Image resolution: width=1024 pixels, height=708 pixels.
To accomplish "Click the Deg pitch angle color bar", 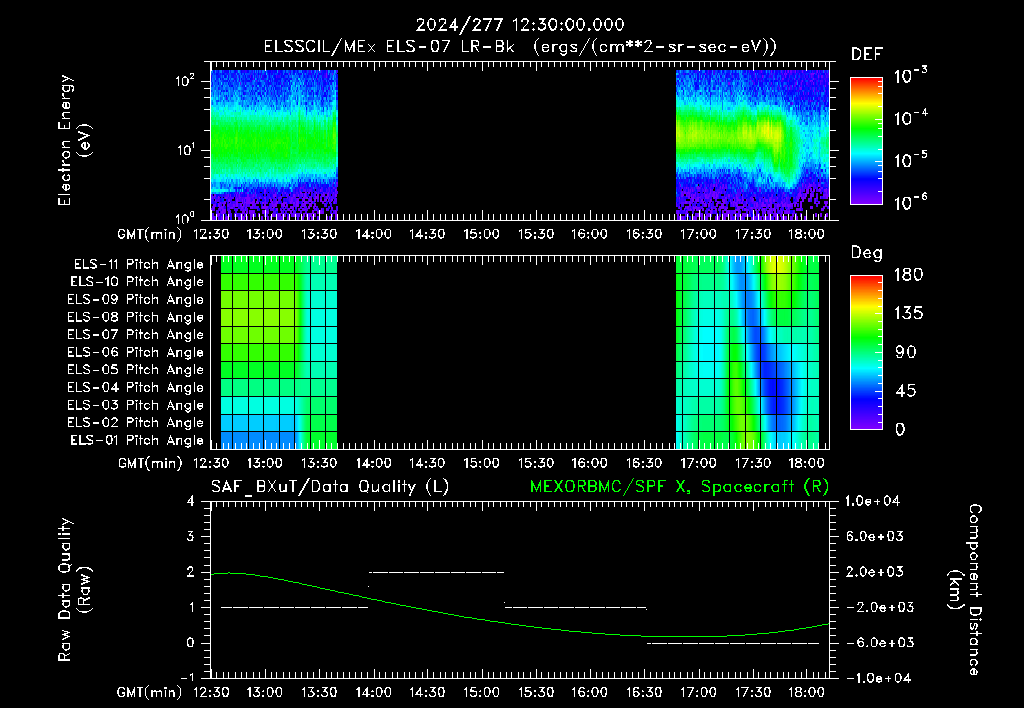I will [866, 352].
